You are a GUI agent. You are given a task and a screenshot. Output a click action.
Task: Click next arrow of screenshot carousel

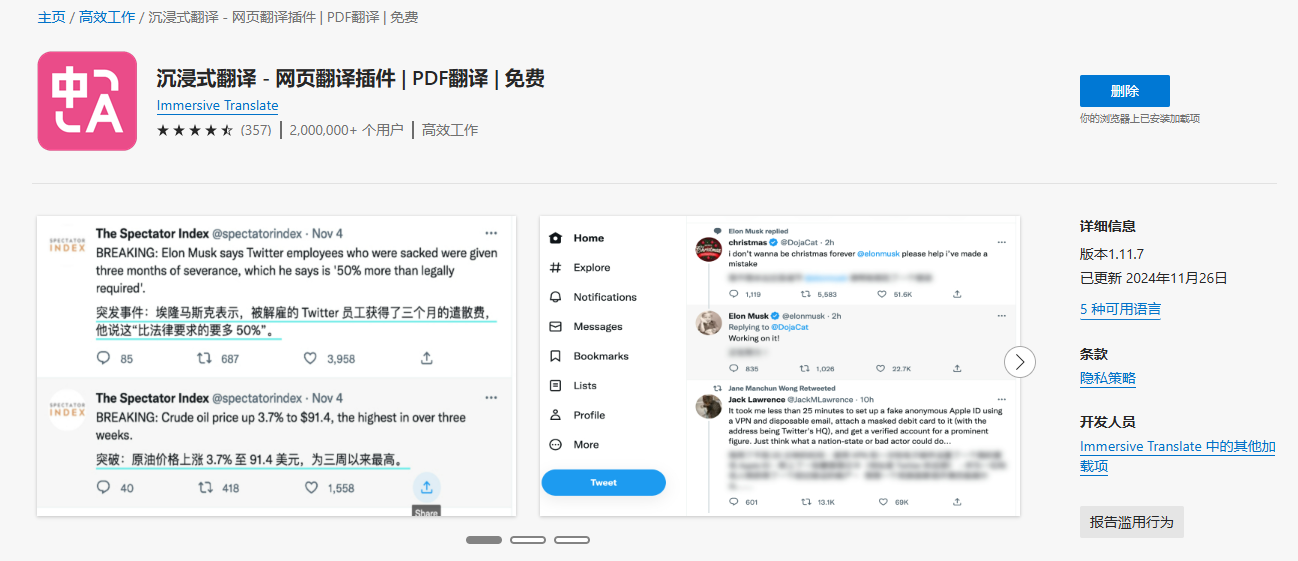(1019, 361)
